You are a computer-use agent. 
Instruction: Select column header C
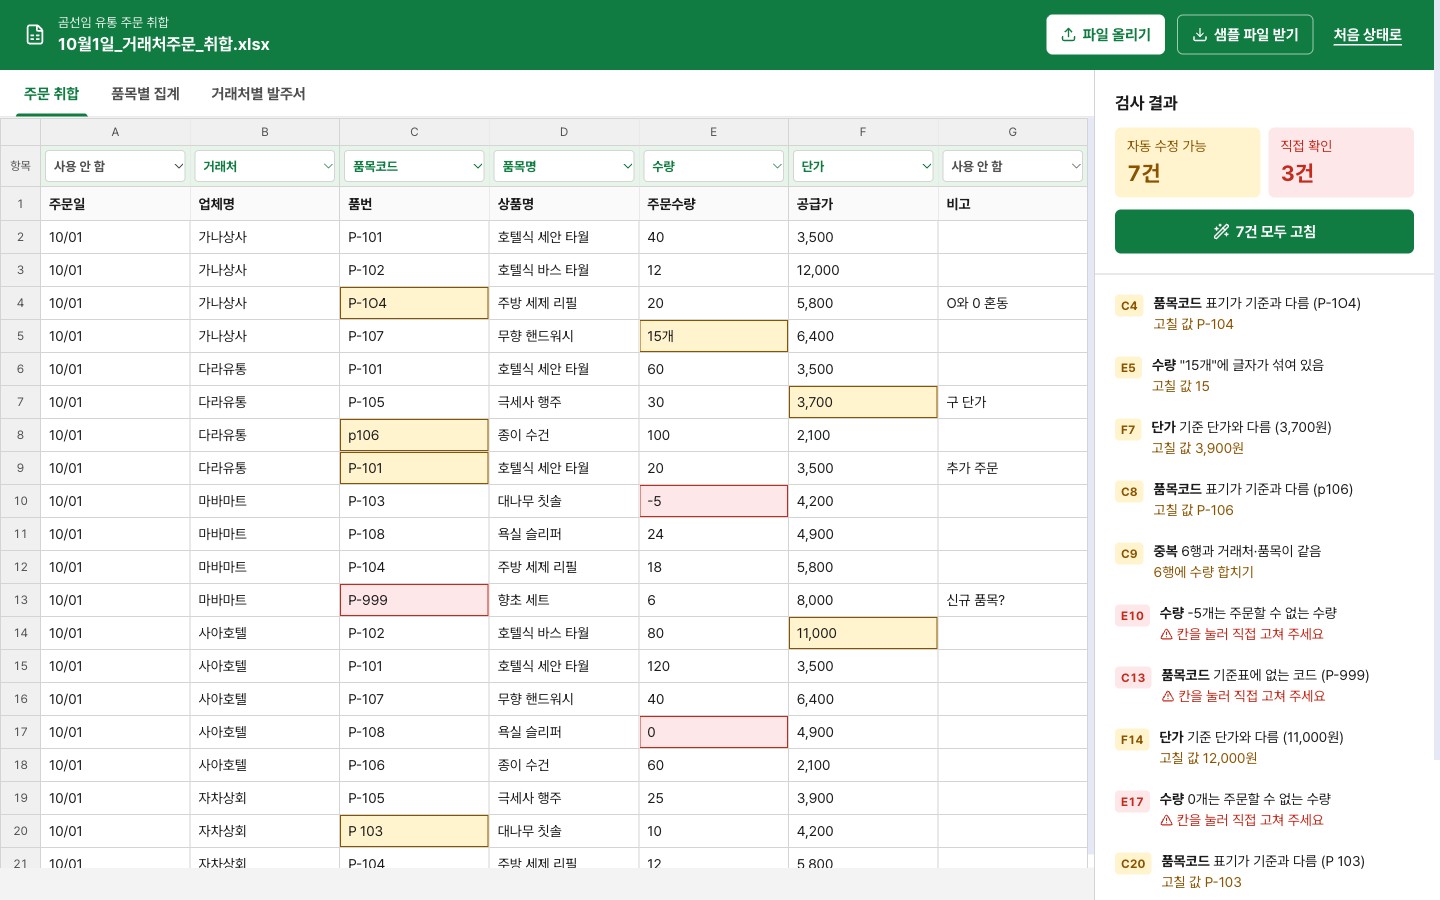point(414,132)
